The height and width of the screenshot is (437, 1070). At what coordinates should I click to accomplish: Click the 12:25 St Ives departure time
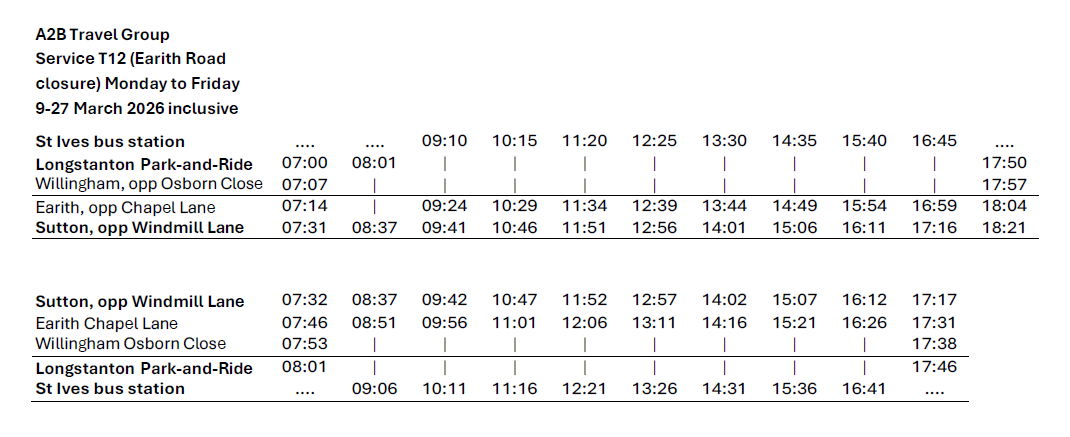click(654, 141)
